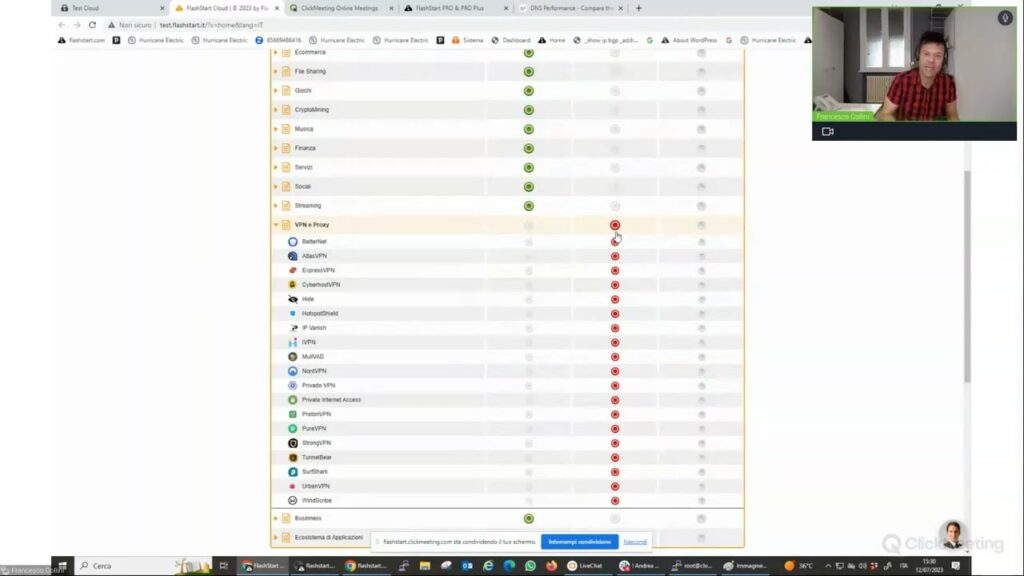The image size is (1024, 576).
Task: Click the stop screen sharing button
Action: point(579,542)
